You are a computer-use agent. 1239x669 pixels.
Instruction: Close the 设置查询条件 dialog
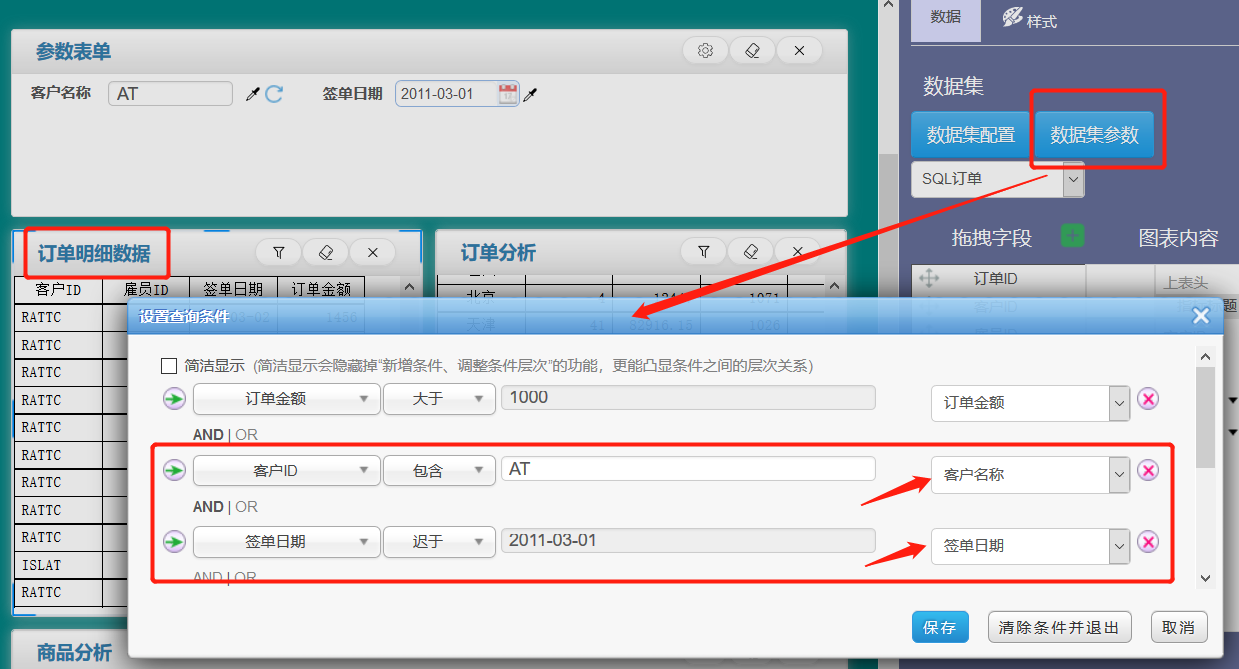[1201, 316]
